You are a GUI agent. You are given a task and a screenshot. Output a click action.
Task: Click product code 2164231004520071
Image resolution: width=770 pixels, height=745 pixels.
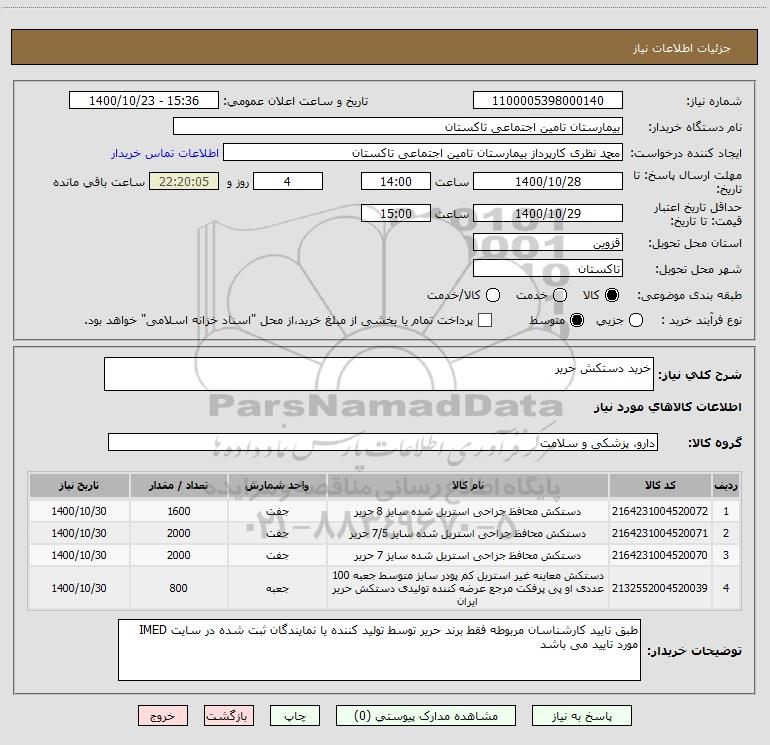coord(660,533)
